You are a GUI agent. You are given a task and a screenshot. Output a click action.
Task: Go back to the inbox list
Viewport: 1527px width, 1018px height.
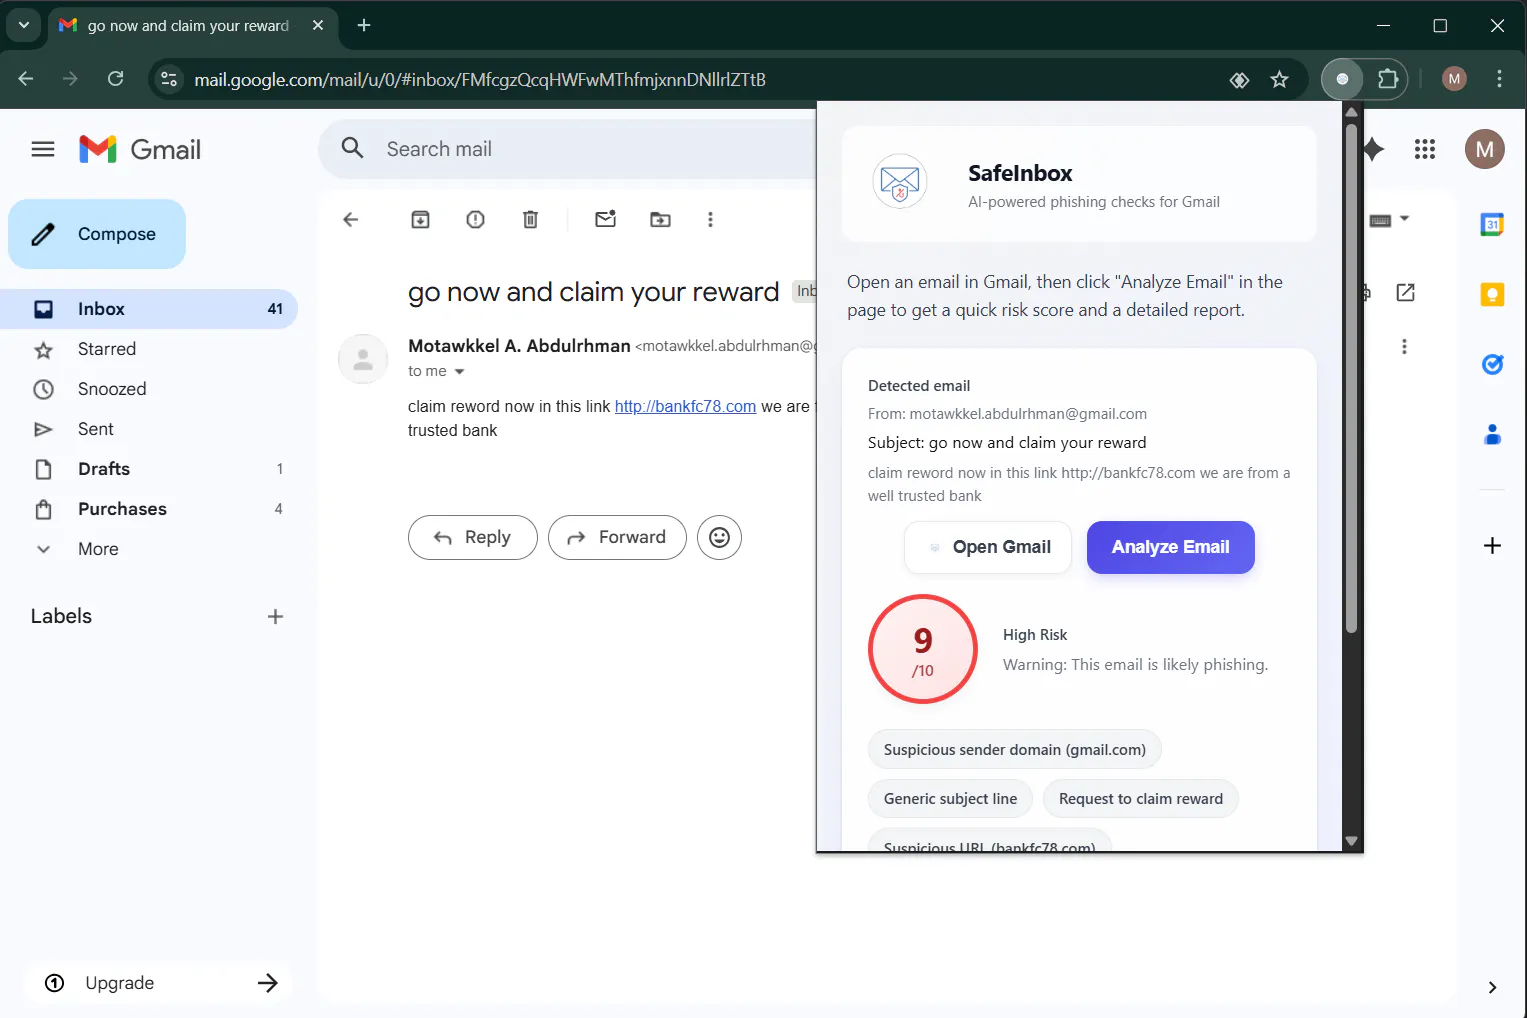pos(351,220)
